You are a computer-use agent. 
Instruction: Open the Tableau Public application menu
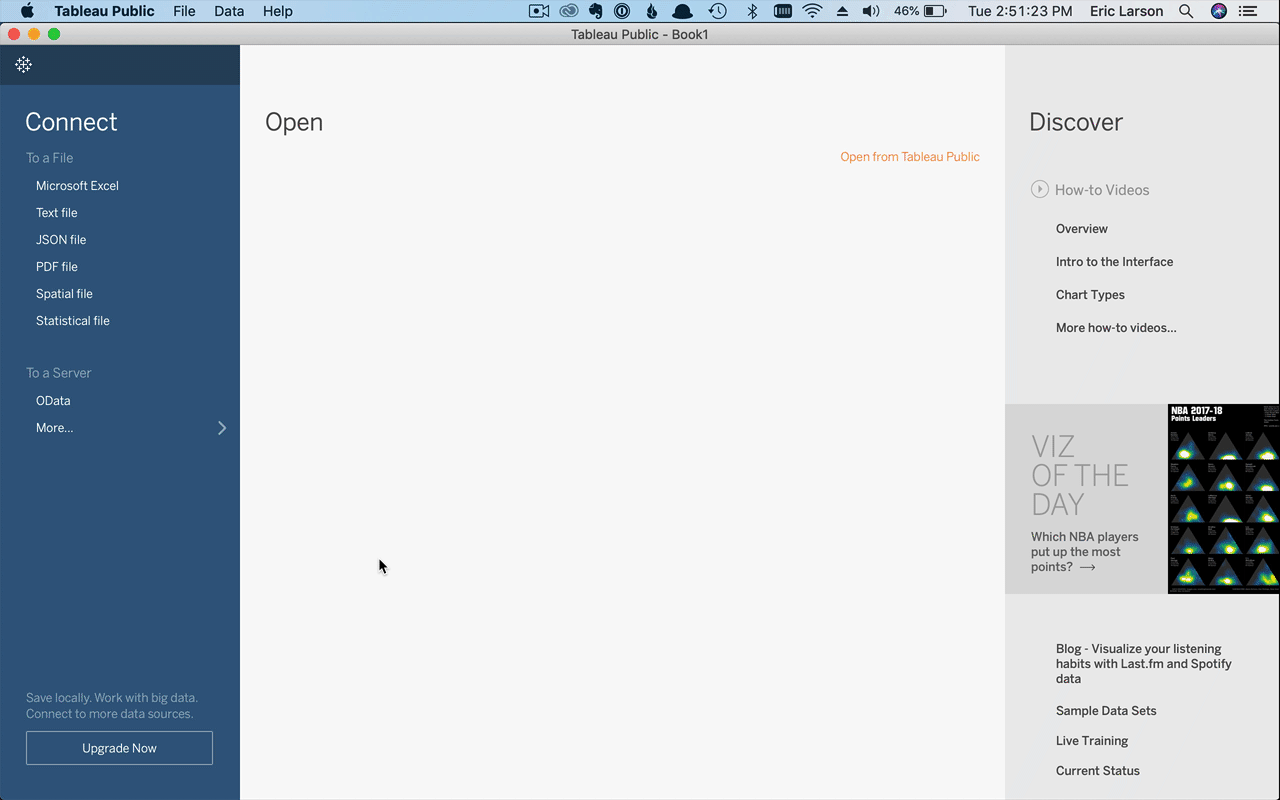(x=104, y=11)
